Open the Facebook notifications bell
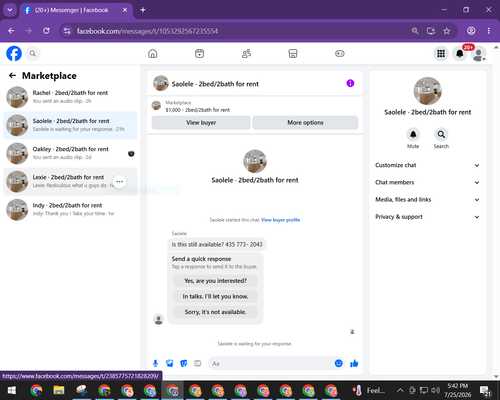This screenshot has height=400, width=500. [460, 53]
